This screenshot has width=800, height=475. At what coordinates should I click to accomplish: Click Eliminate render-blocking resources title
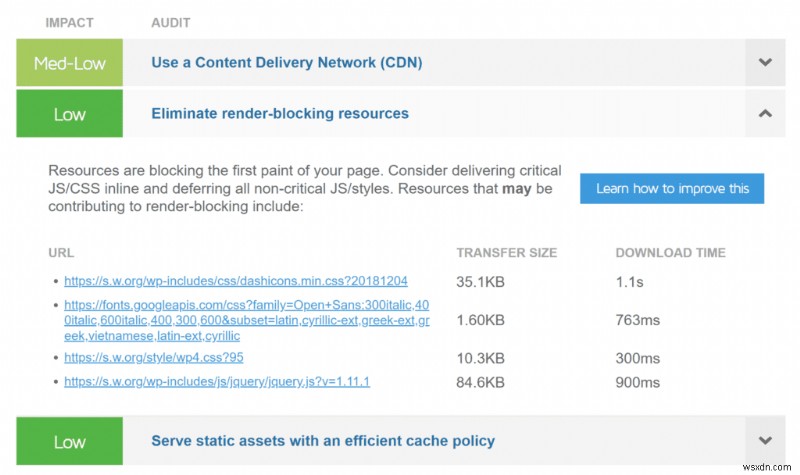(x=280, y=113)
